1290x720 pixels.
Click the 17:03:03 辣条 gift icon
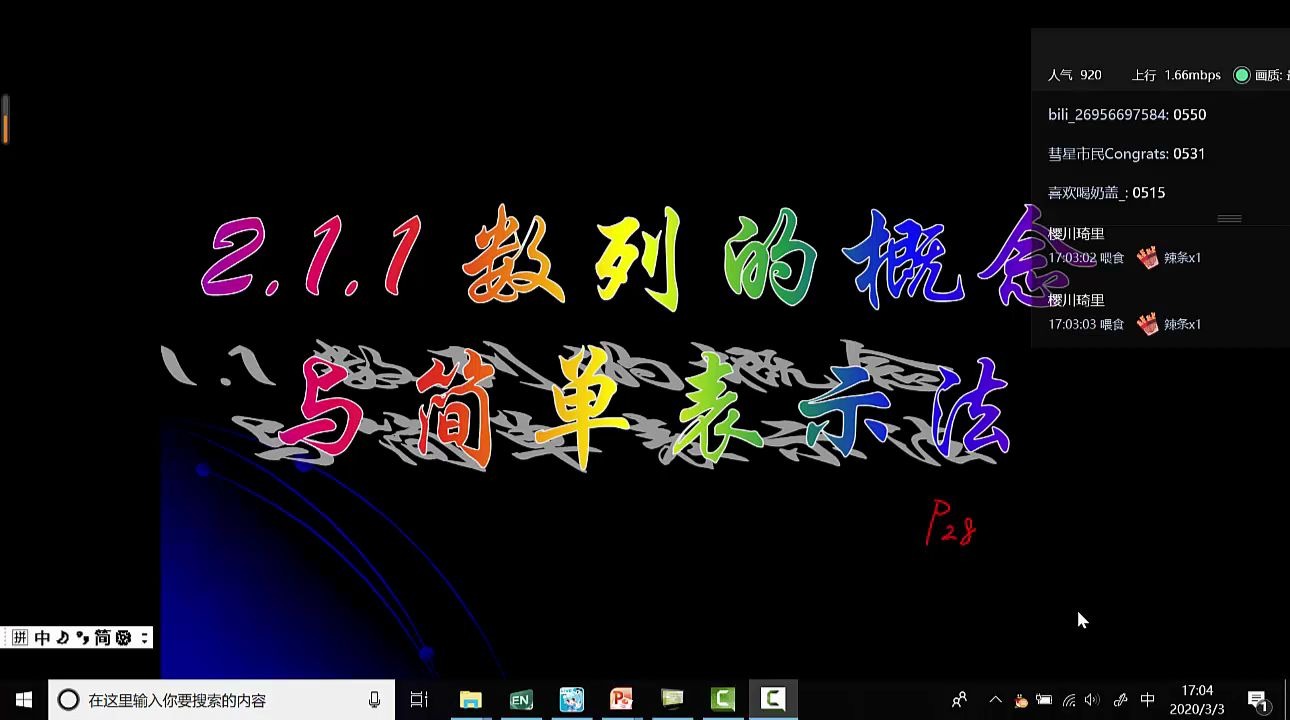click(1147, 324)
